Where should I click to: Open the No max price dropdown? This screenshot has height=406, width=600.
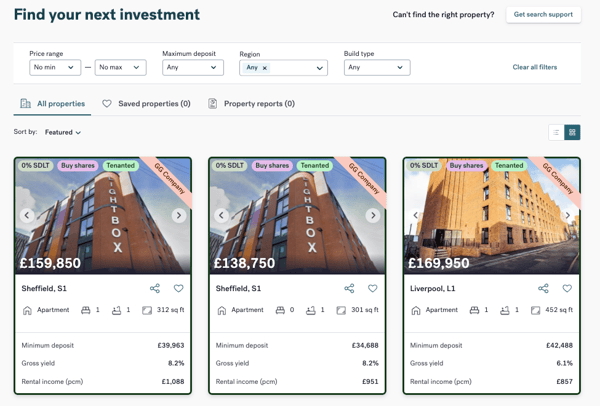121,67
